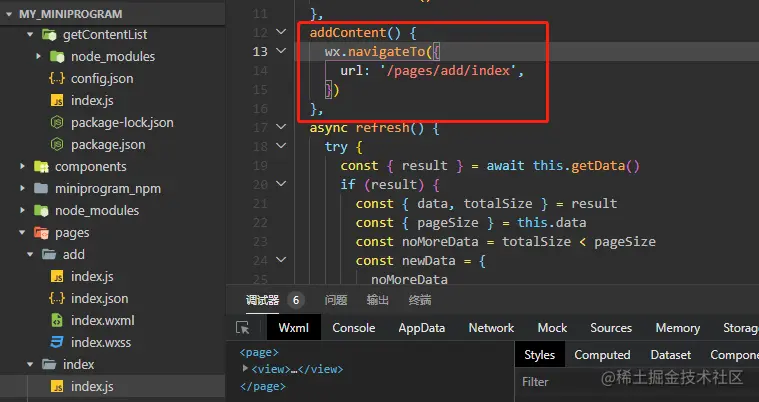Click the add folder icon
Screen dimensions: 759x402
coord(49,255)
